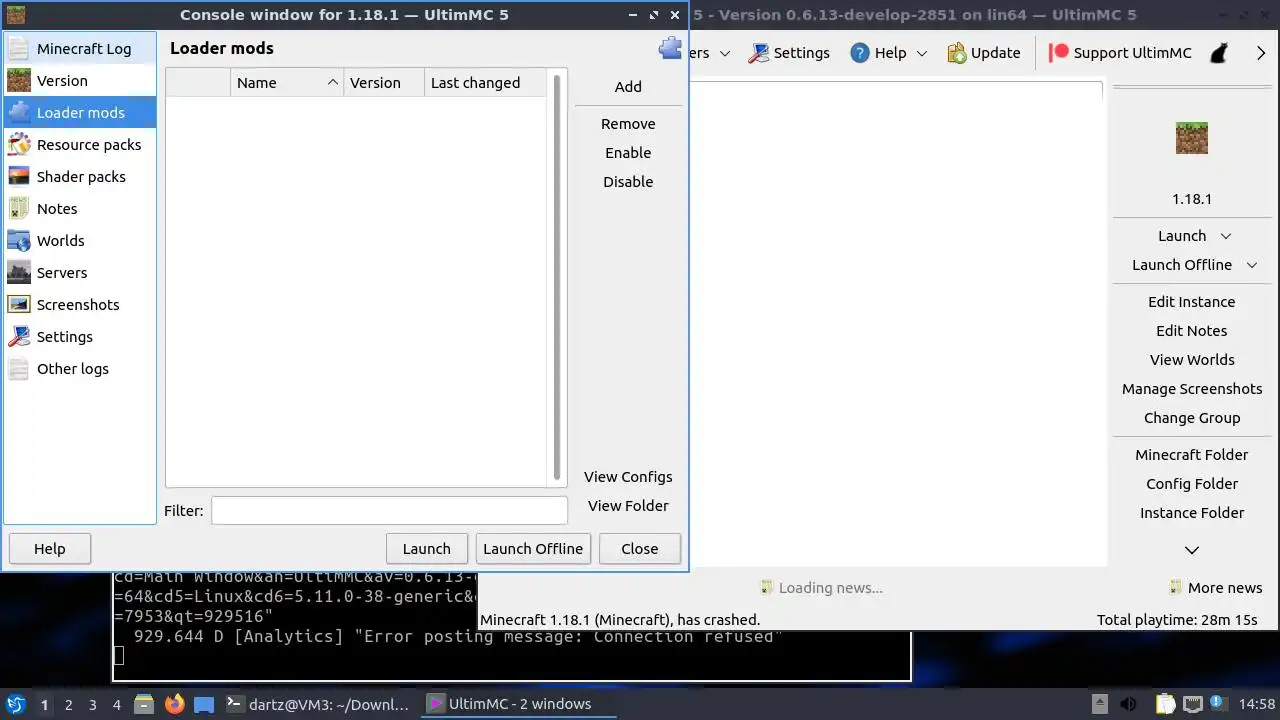Expand more instance actions chevron
The image size is (1280, 720).
(1192, 550)
